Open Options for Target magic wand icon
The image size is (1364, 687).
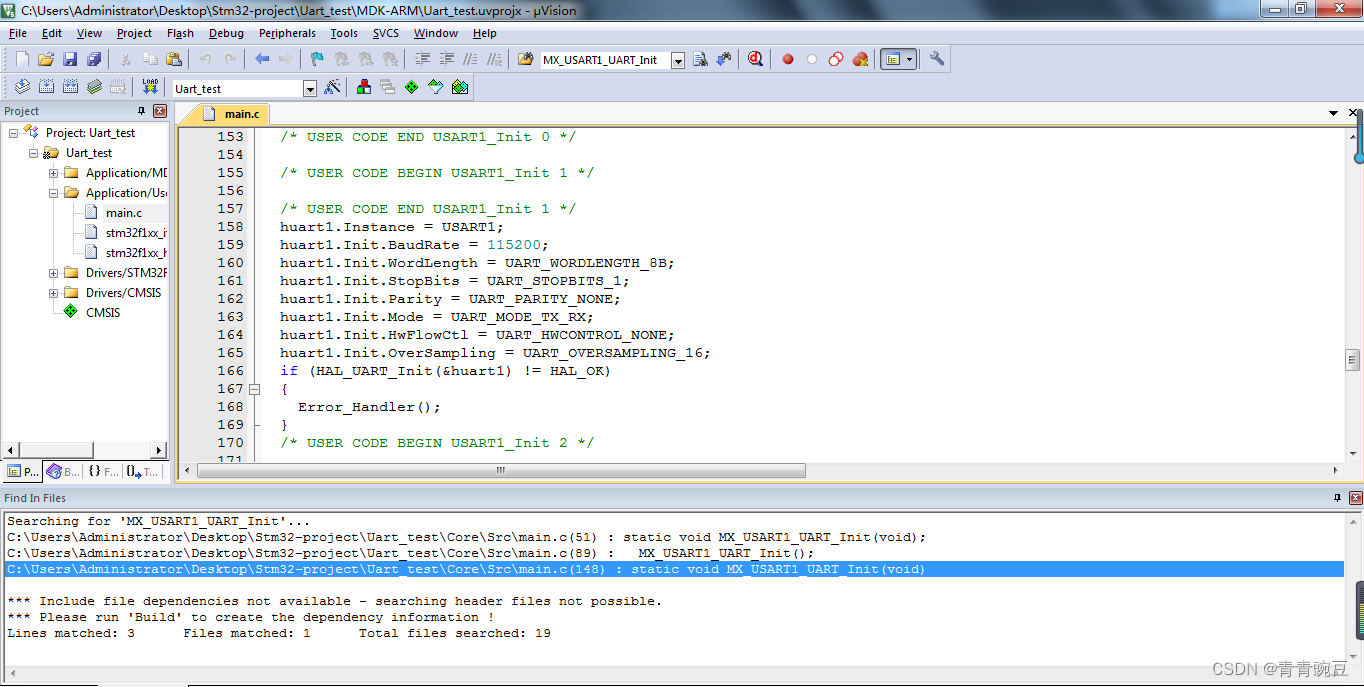tap(333, 88)
